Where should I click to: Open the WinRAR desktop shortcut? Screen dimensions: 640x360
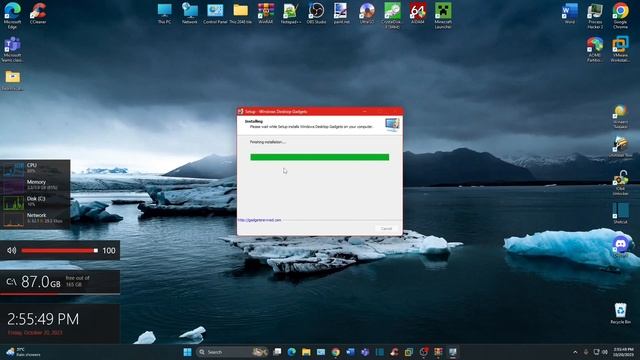[266, 13]
